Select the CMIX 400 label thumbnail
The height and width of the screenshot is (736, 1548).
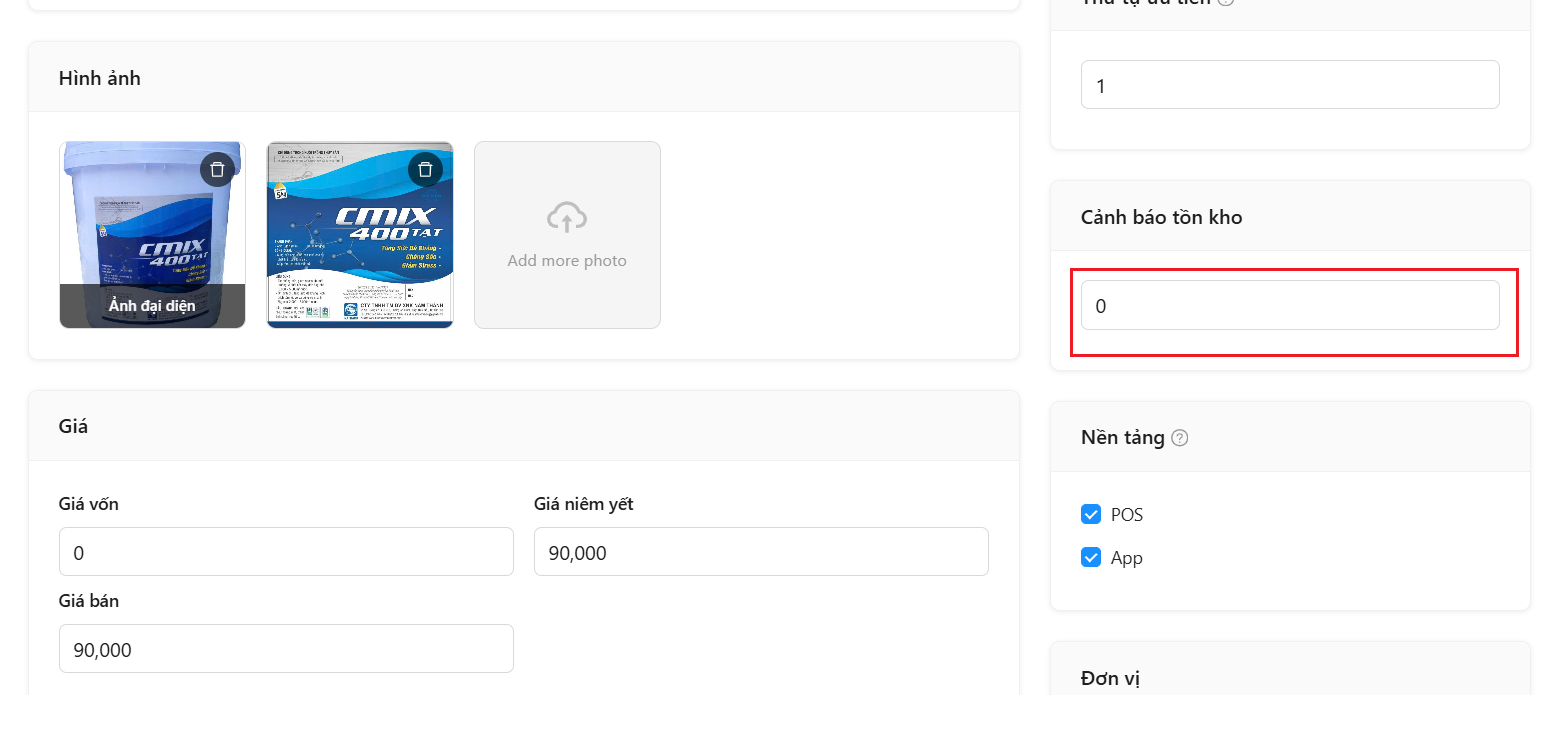[x=360, y=234]
